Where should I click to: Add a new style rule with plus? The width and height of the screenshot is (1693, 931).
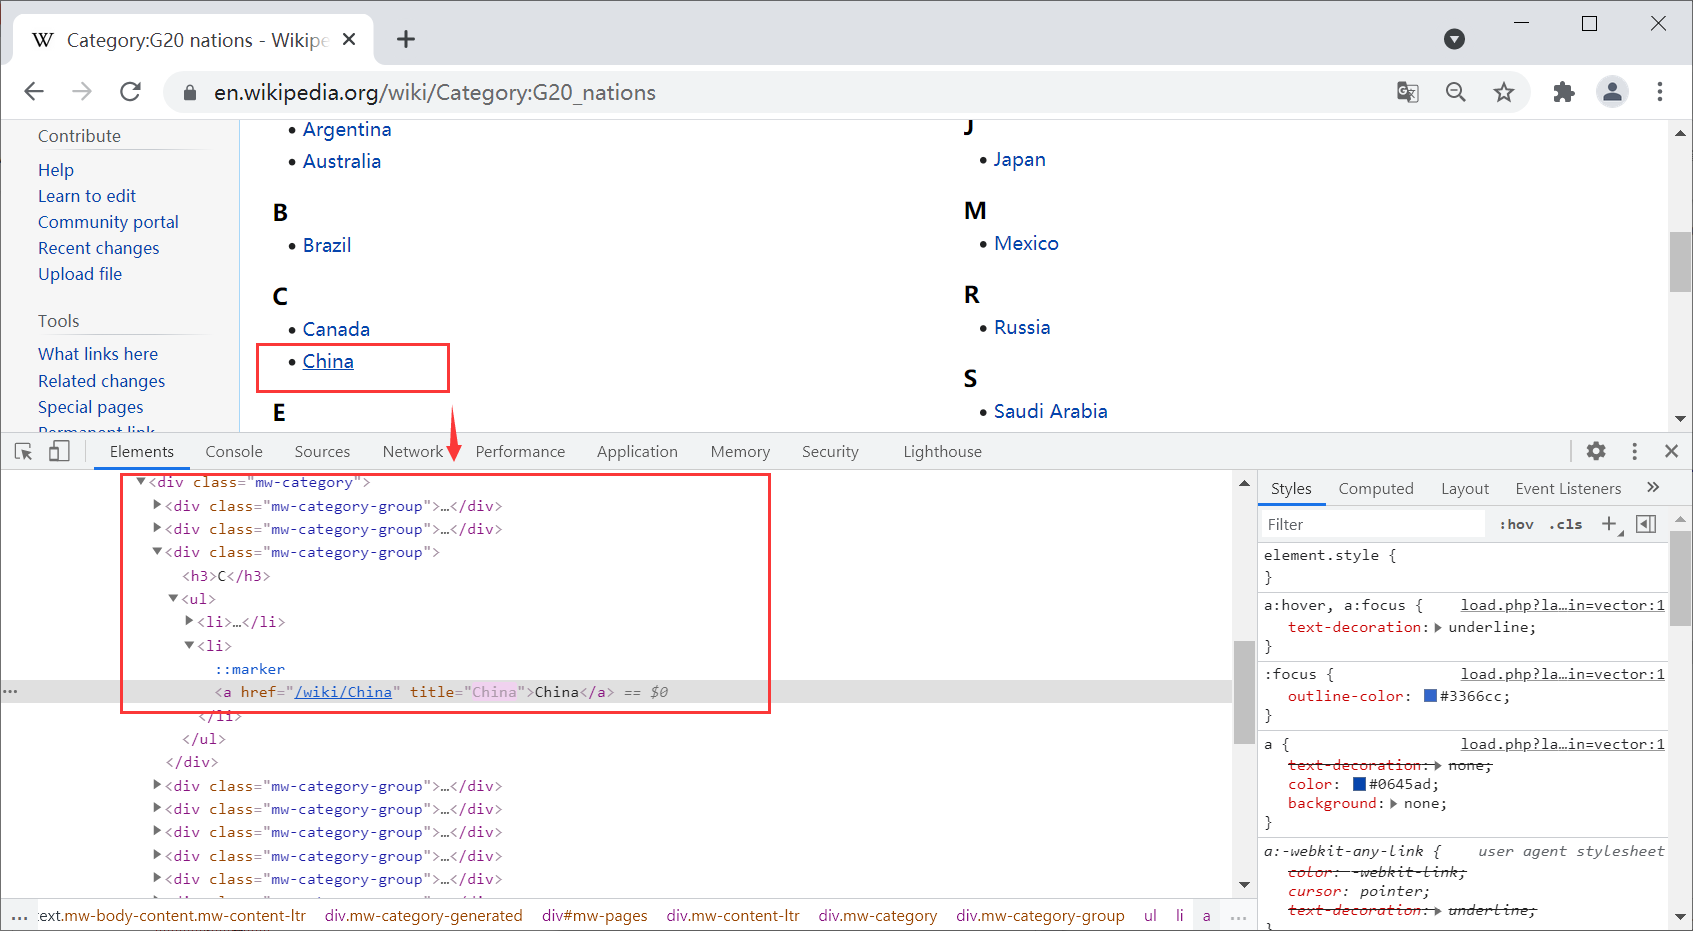click(x=1610, y=524)
